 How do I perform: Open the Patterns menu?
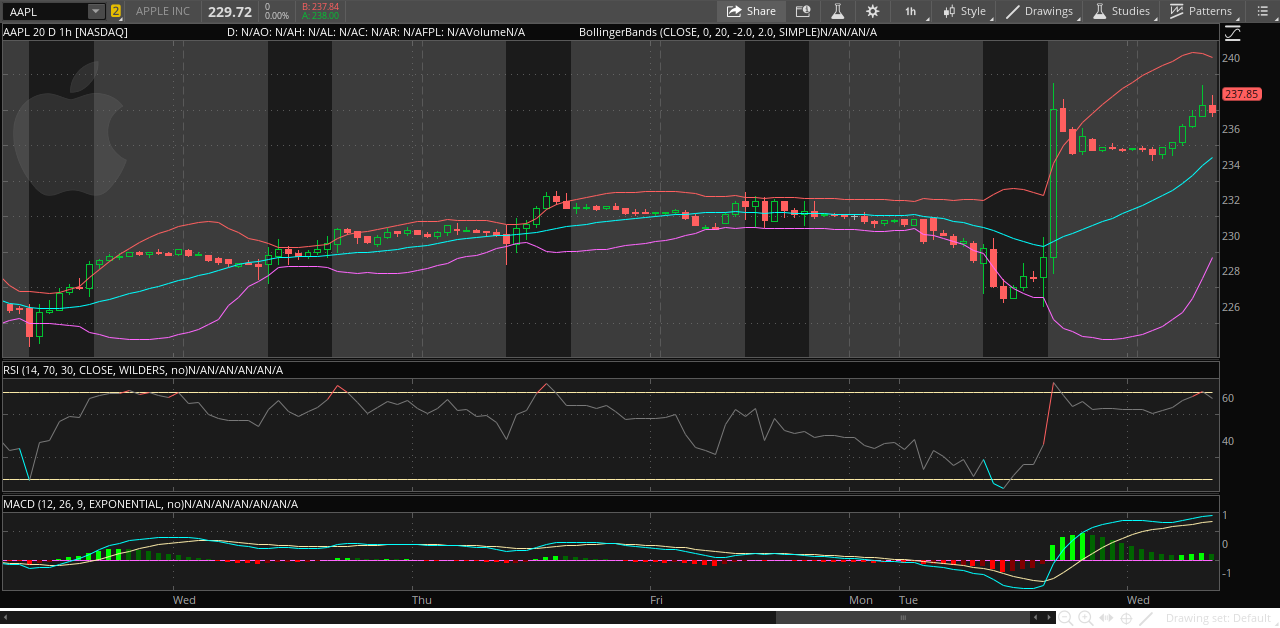[x=1201, y=11]
